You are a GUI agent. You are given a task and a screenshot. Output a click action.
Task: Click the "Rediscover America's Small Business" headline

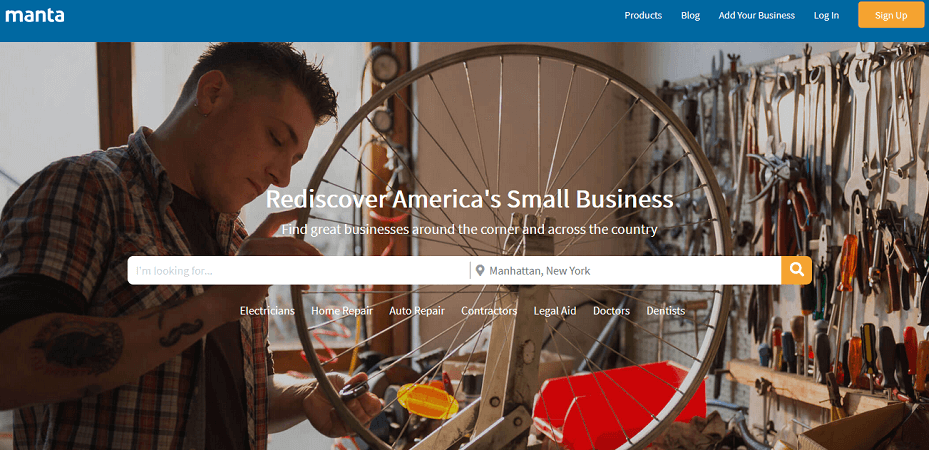(469, 199)
